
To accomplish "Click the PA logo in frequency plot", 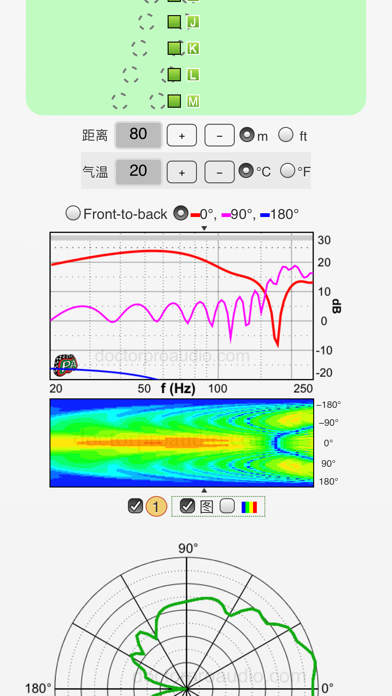I will [x=66, y=365].
